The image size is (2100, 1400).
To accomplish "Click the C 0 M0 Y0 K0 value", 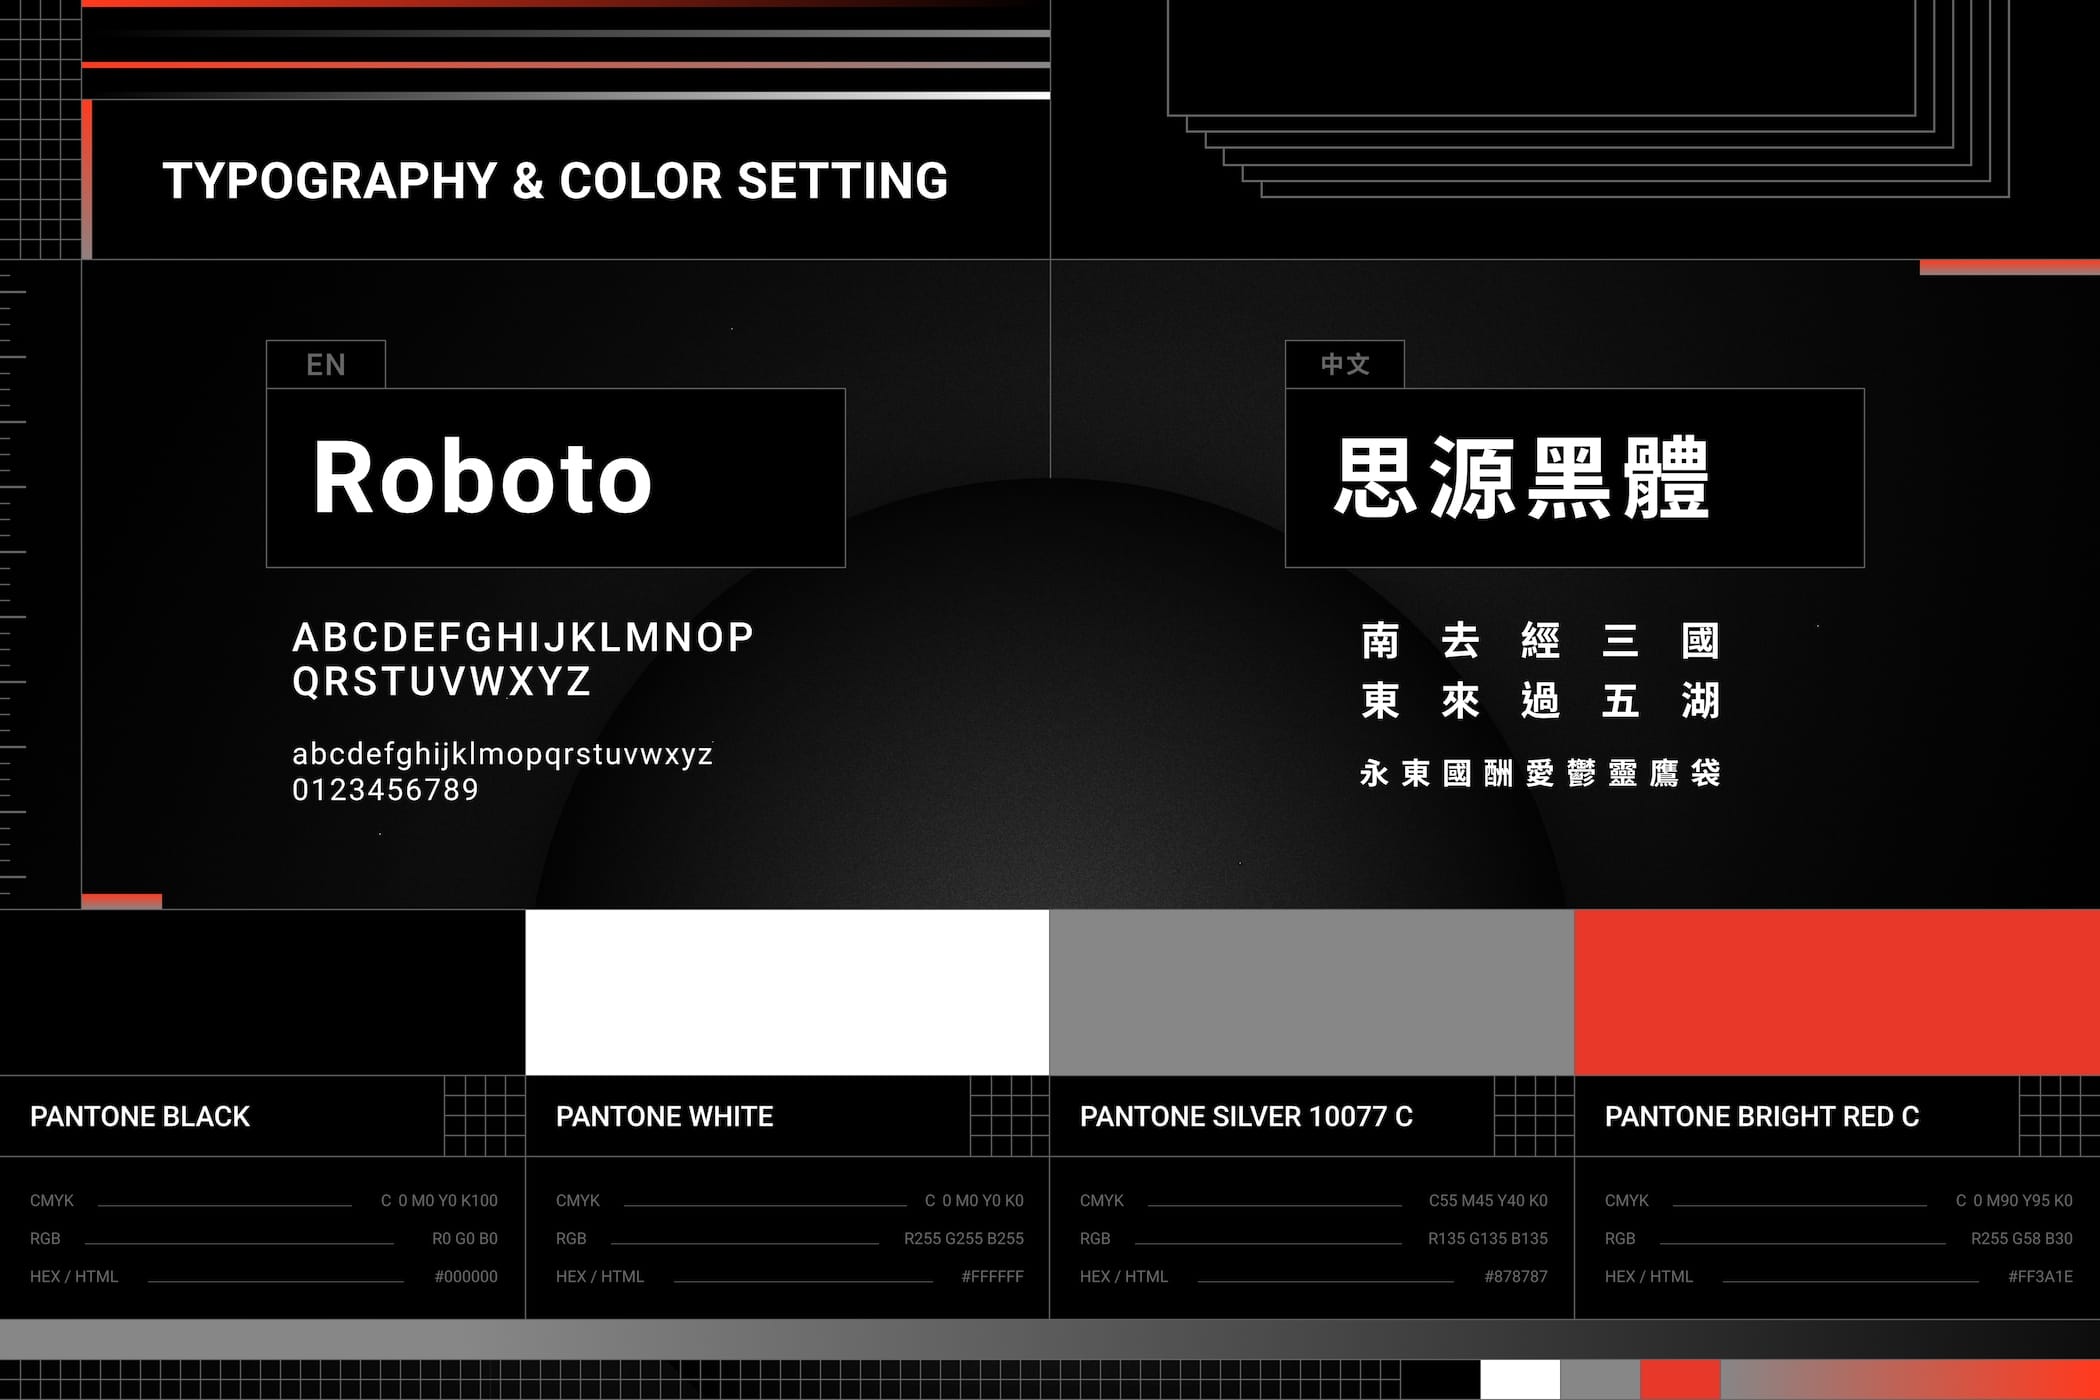I will [x=974, y=1200].
